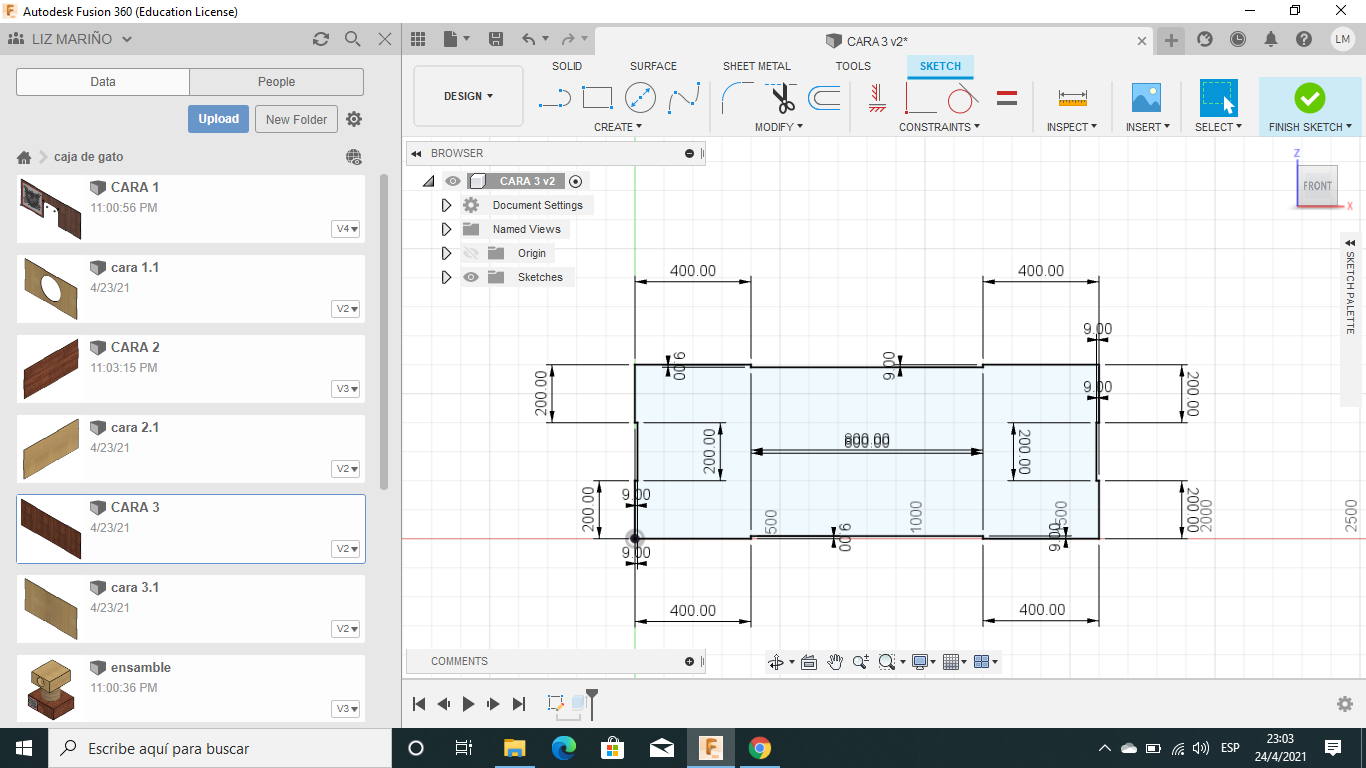1366x768 pixels.
Task: Refresh the data panel
Action: tap(321, 39)
